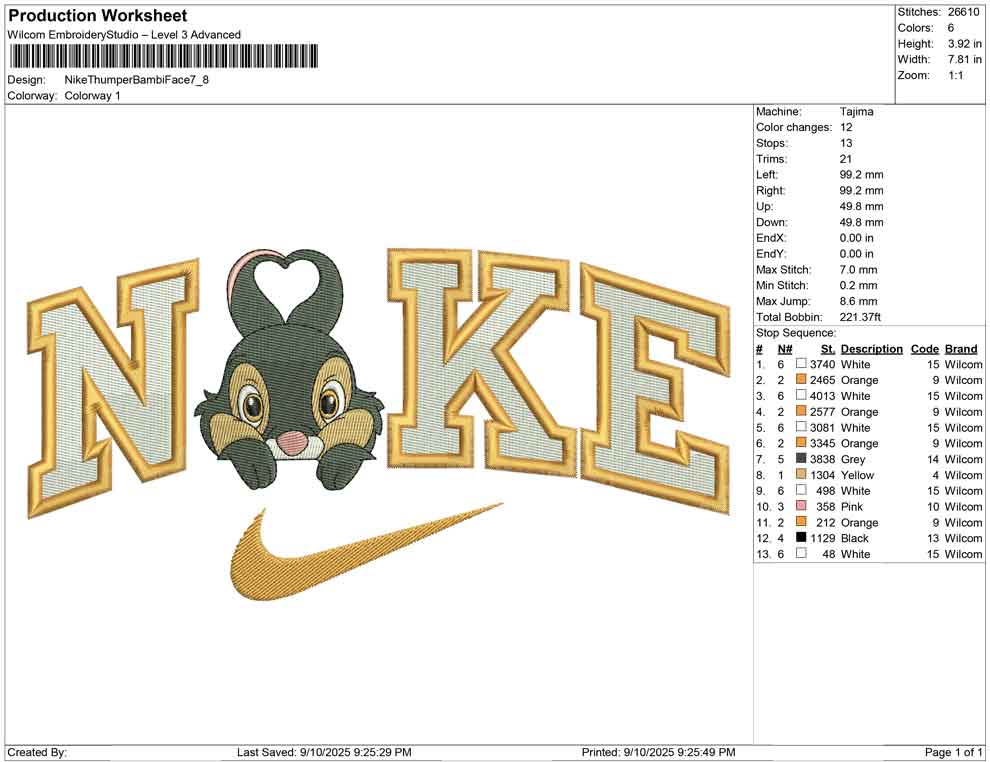The width and height of the screenshot is (990, 762).
Task: Click the grey swatch in stop row 7
Action: coord(801,458)
